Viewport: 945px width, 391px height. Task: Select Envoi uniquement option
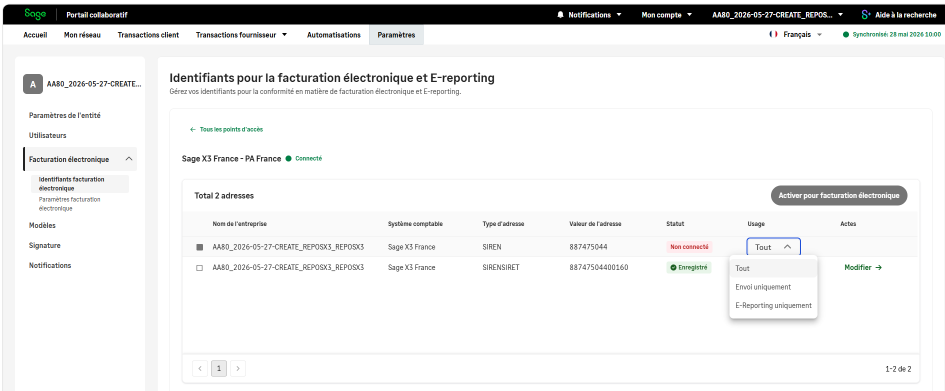pyautogui.click(x=773, y=287)
